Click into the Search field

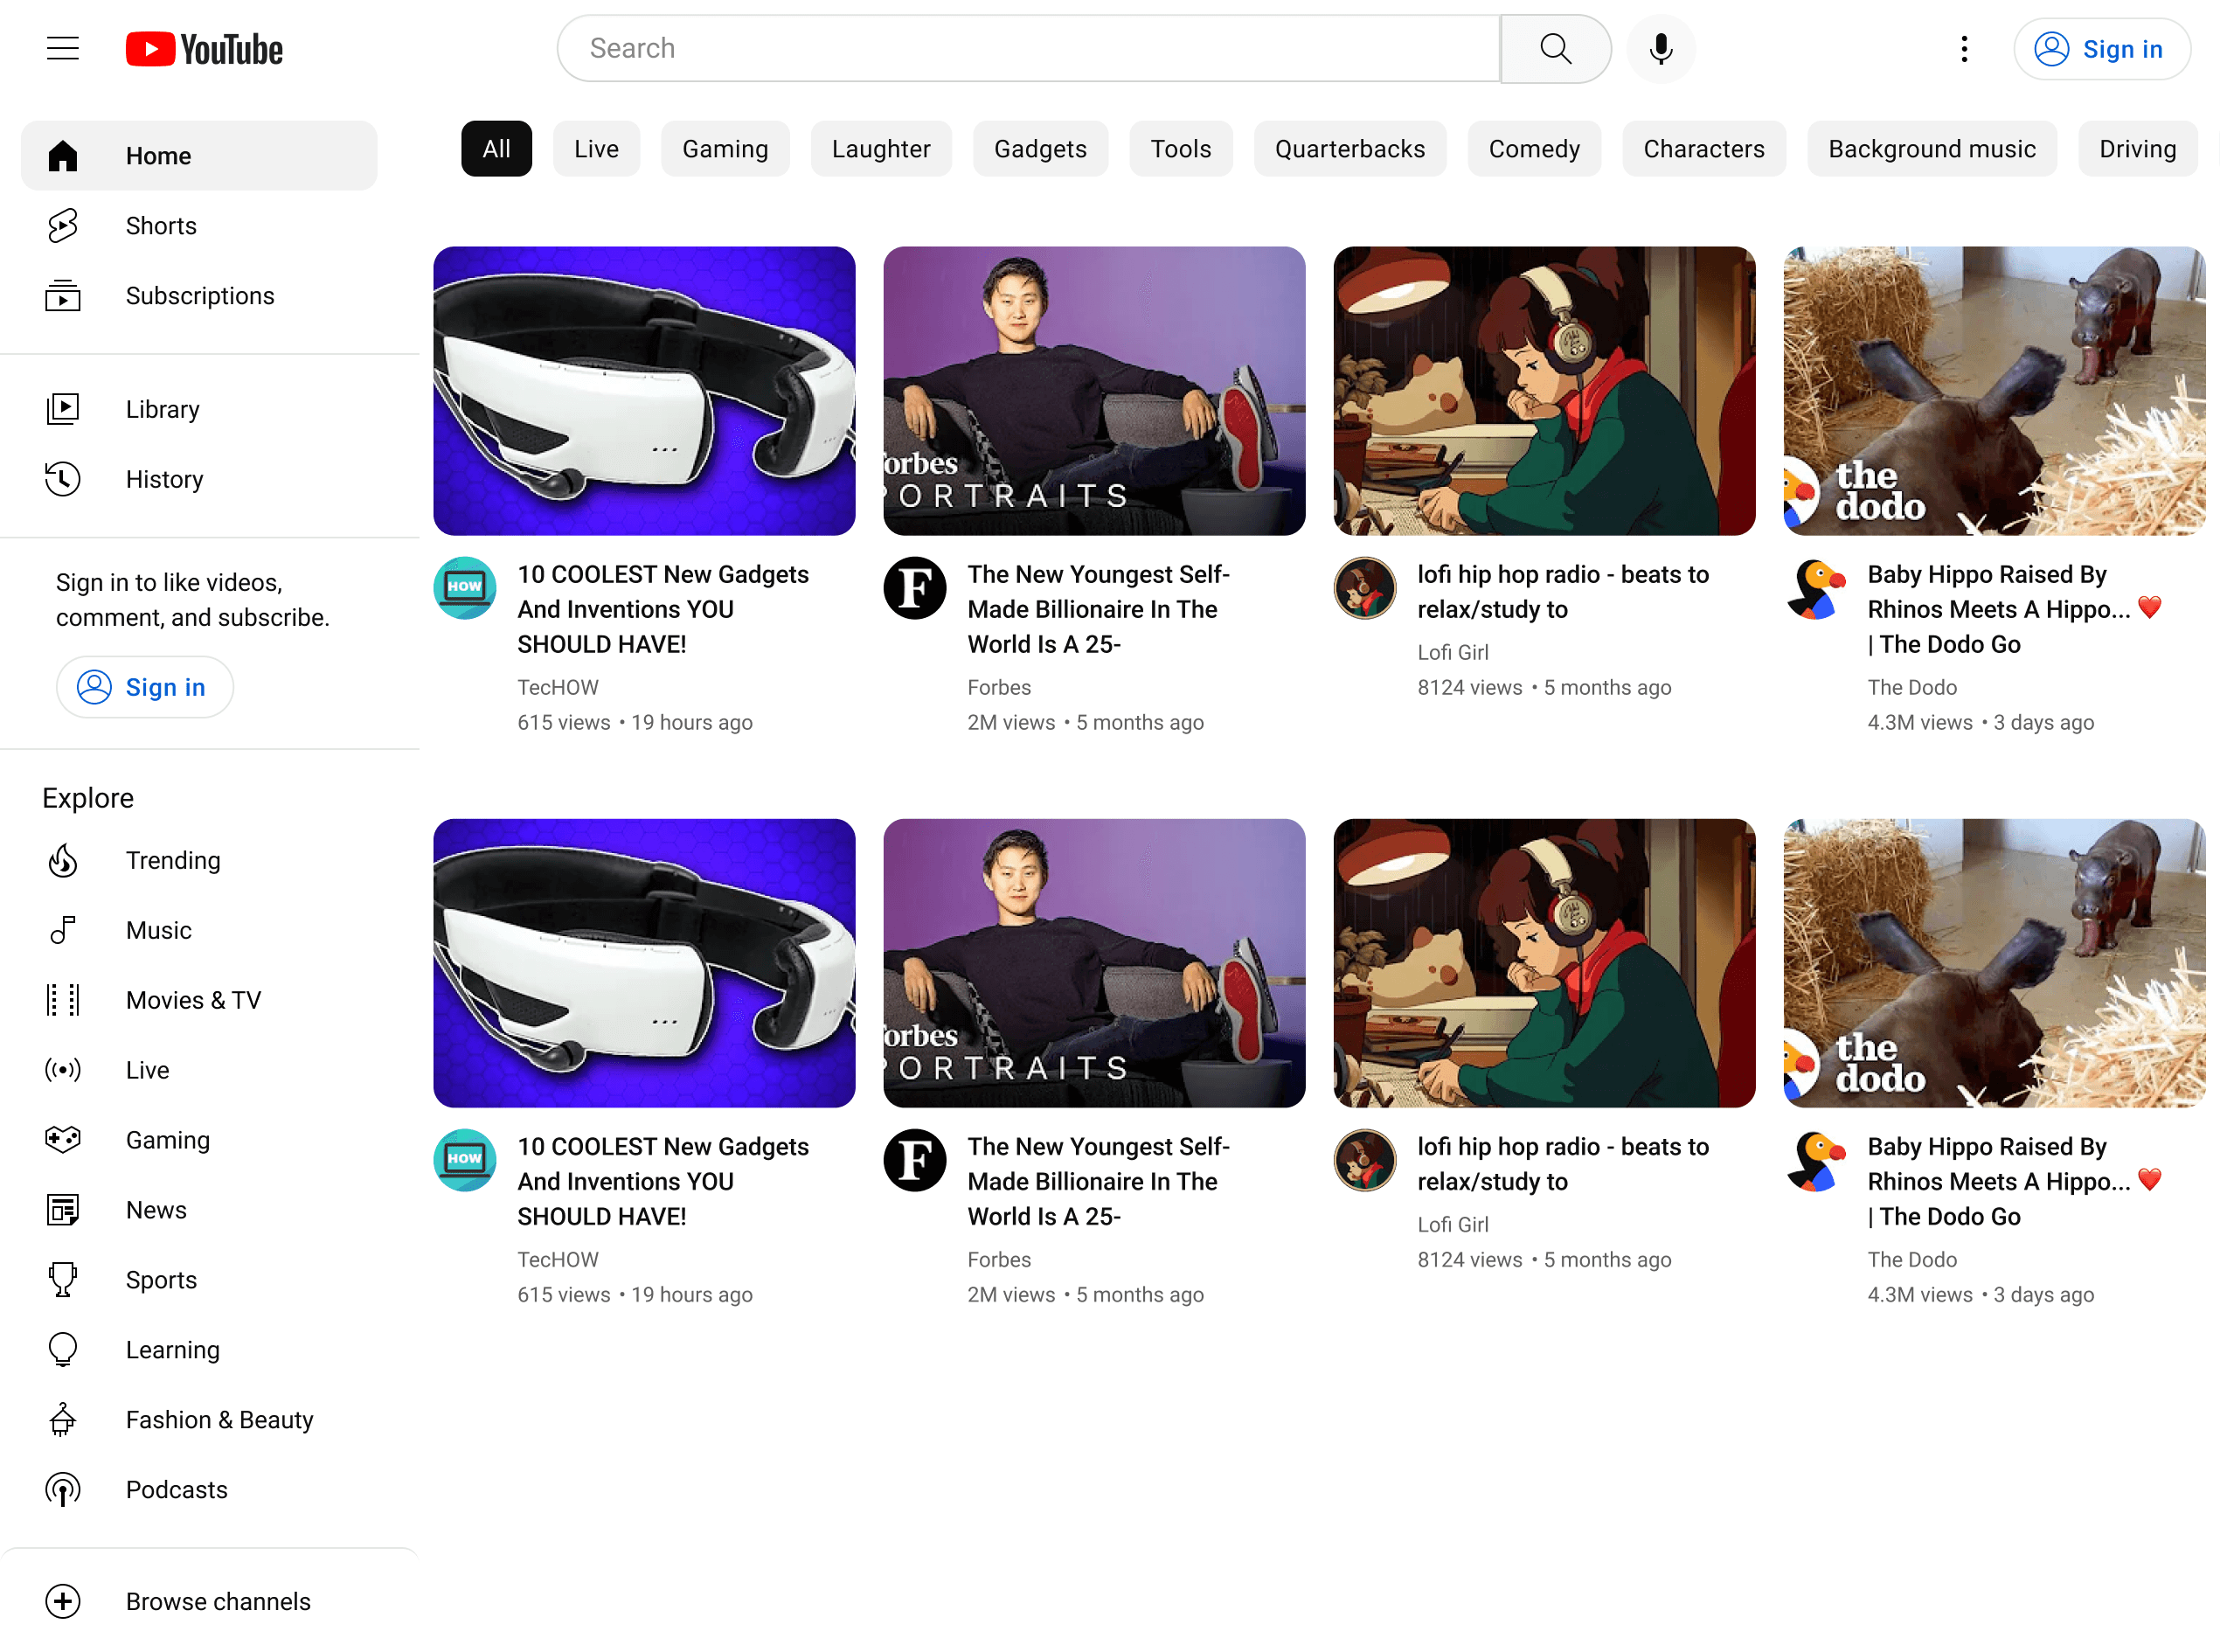[1028, 48]
